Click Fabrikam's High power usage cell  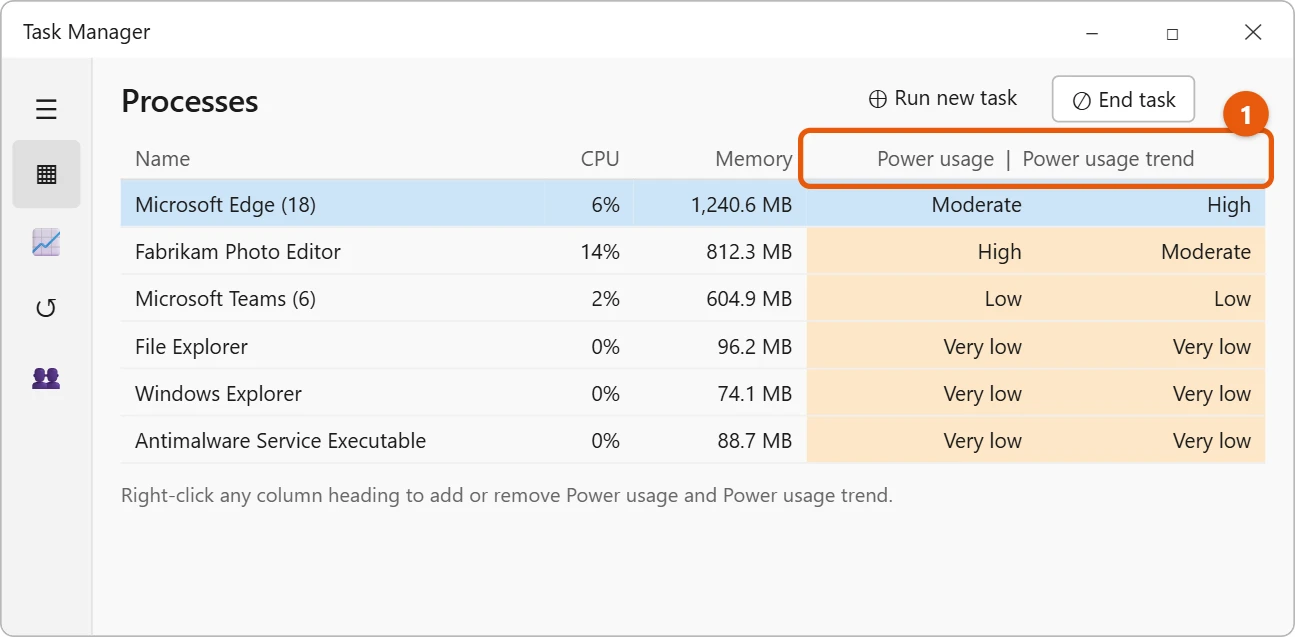[999, 252]
